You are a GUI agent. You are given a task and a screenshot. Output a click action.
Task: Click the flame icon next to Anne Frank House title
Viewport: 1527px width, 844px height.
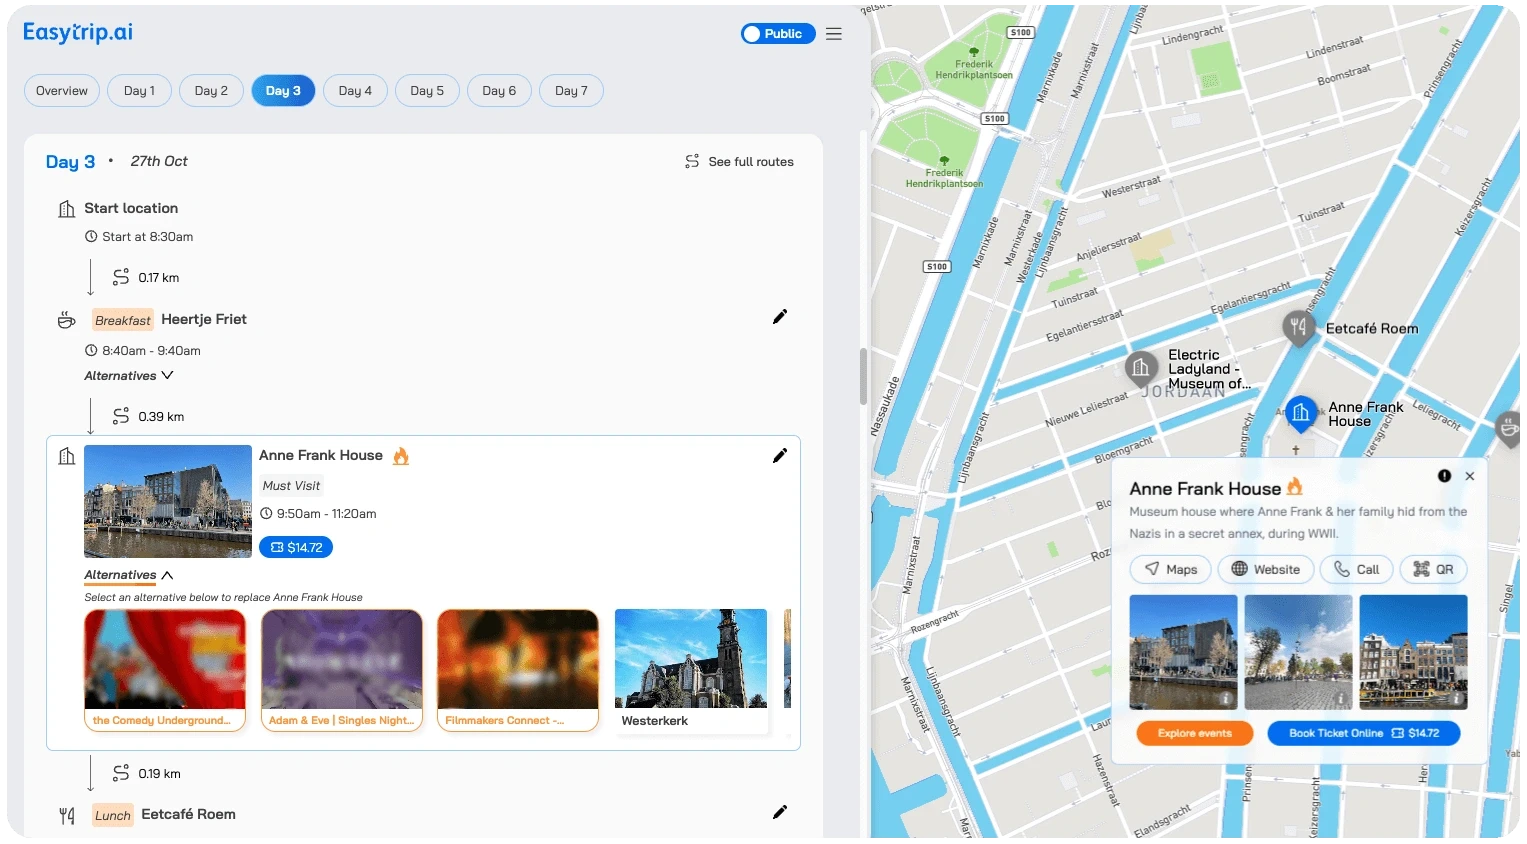tap(401, 456)
